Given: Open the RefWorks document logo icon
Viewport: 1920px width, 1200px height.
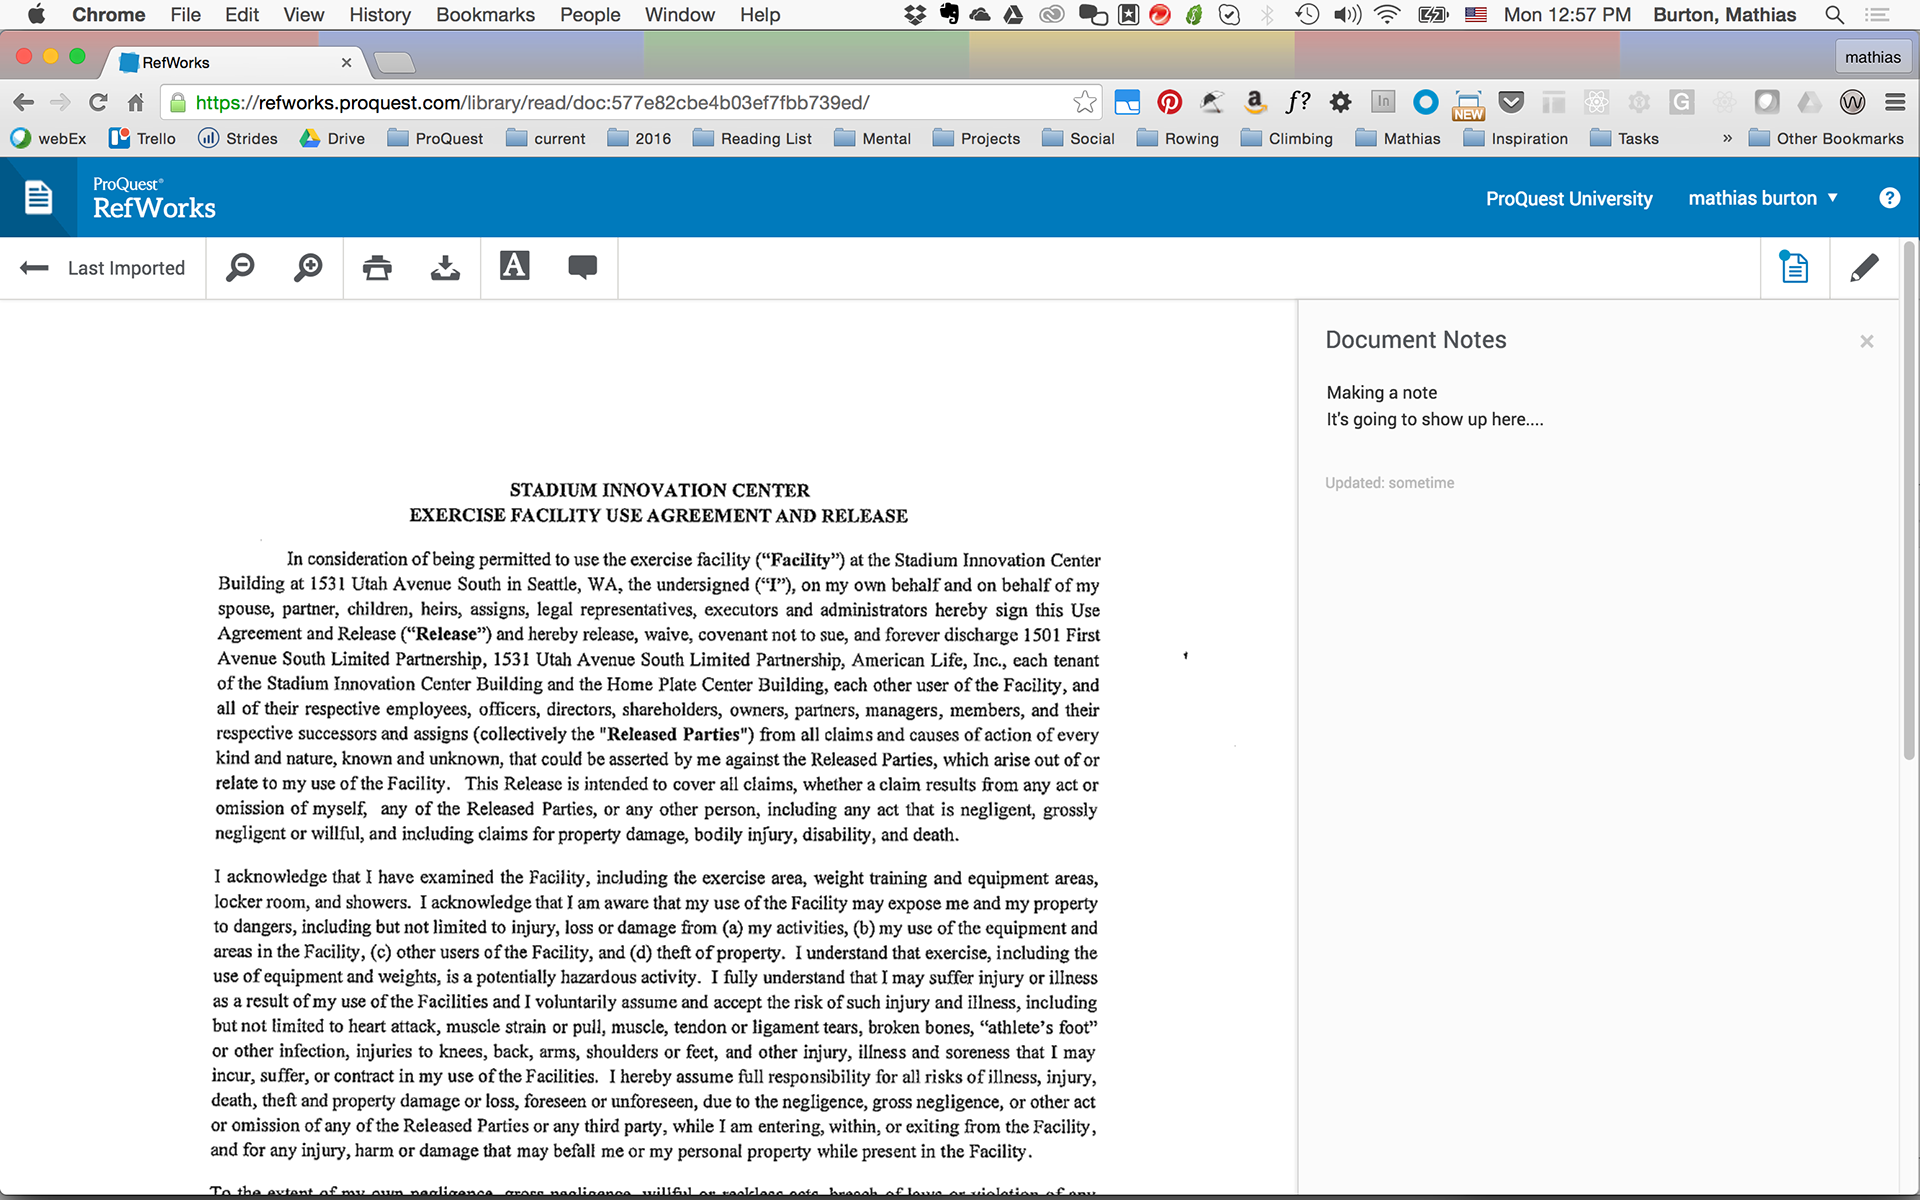Looking at the screenshot, I should click(x=38, y=197).
